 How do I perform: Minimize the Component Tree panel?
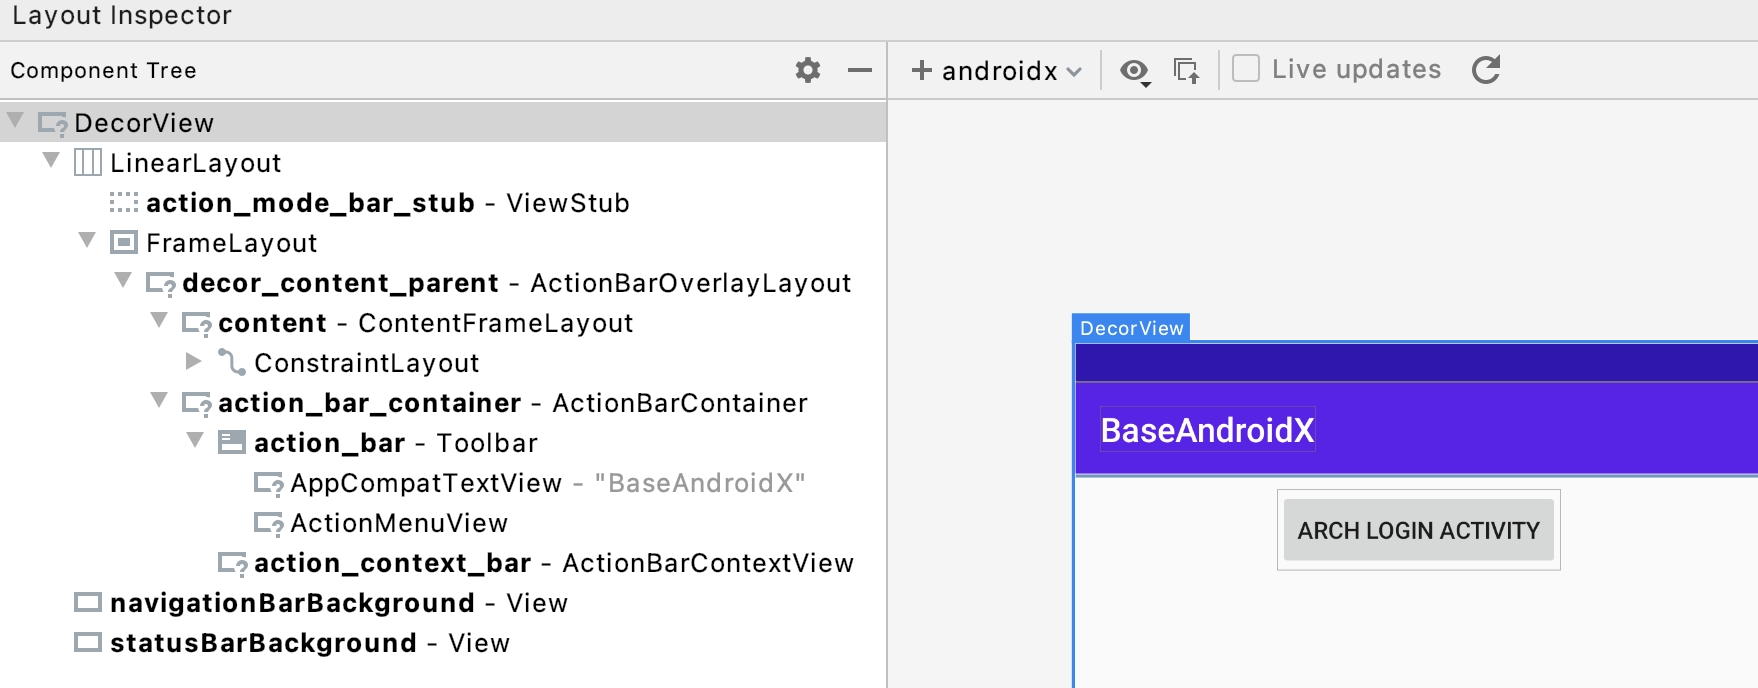pyautogui.click(x=859, y=70)
